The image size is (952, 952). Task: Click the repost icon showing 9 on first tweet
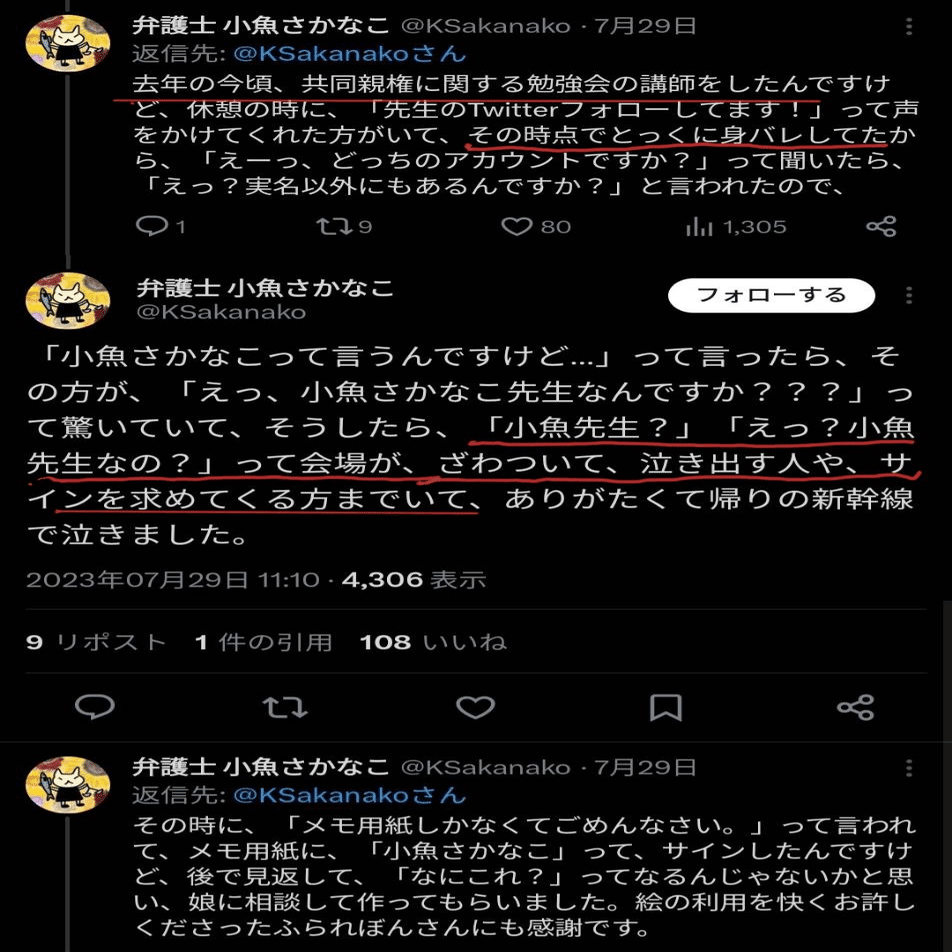333,226
